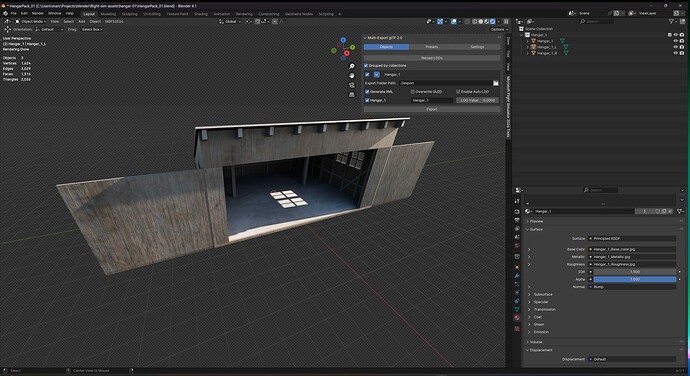Uncheck the Grouped by collections checkbox
The width and height of the screenshot is (690, 376).
(366, 66)
